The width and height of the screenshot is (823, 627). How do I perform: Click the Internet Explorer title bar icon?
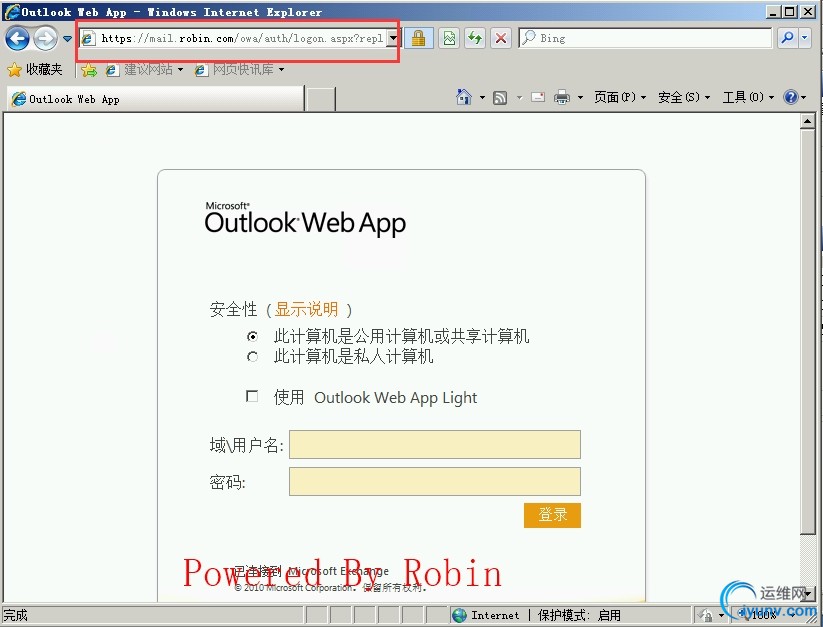pos(12,12)
